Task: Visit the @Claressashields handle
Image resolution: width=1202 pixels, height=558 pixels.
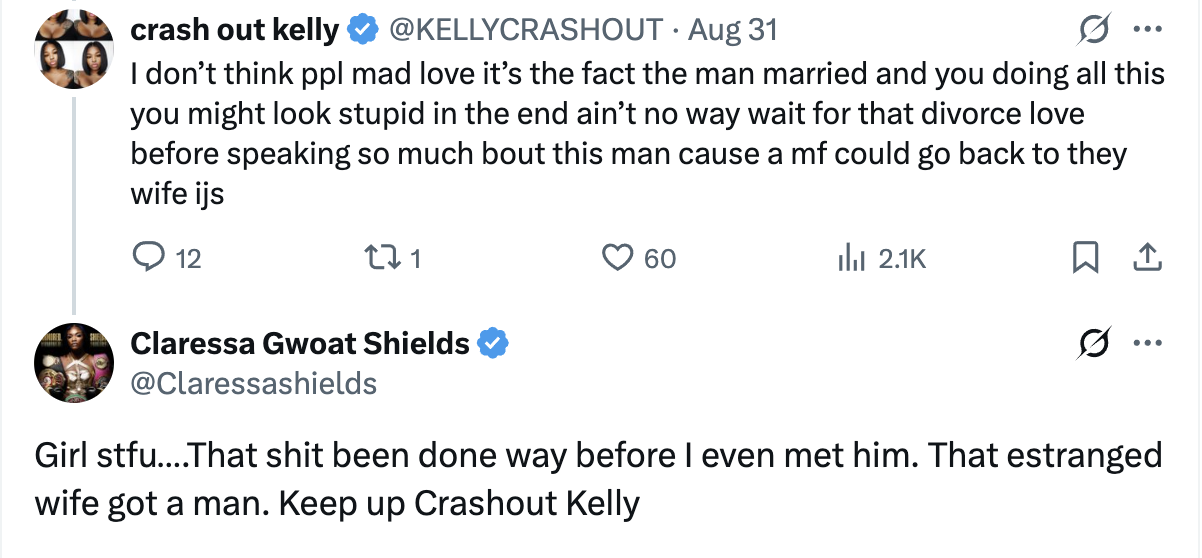Action: click(x=254, y=383)
